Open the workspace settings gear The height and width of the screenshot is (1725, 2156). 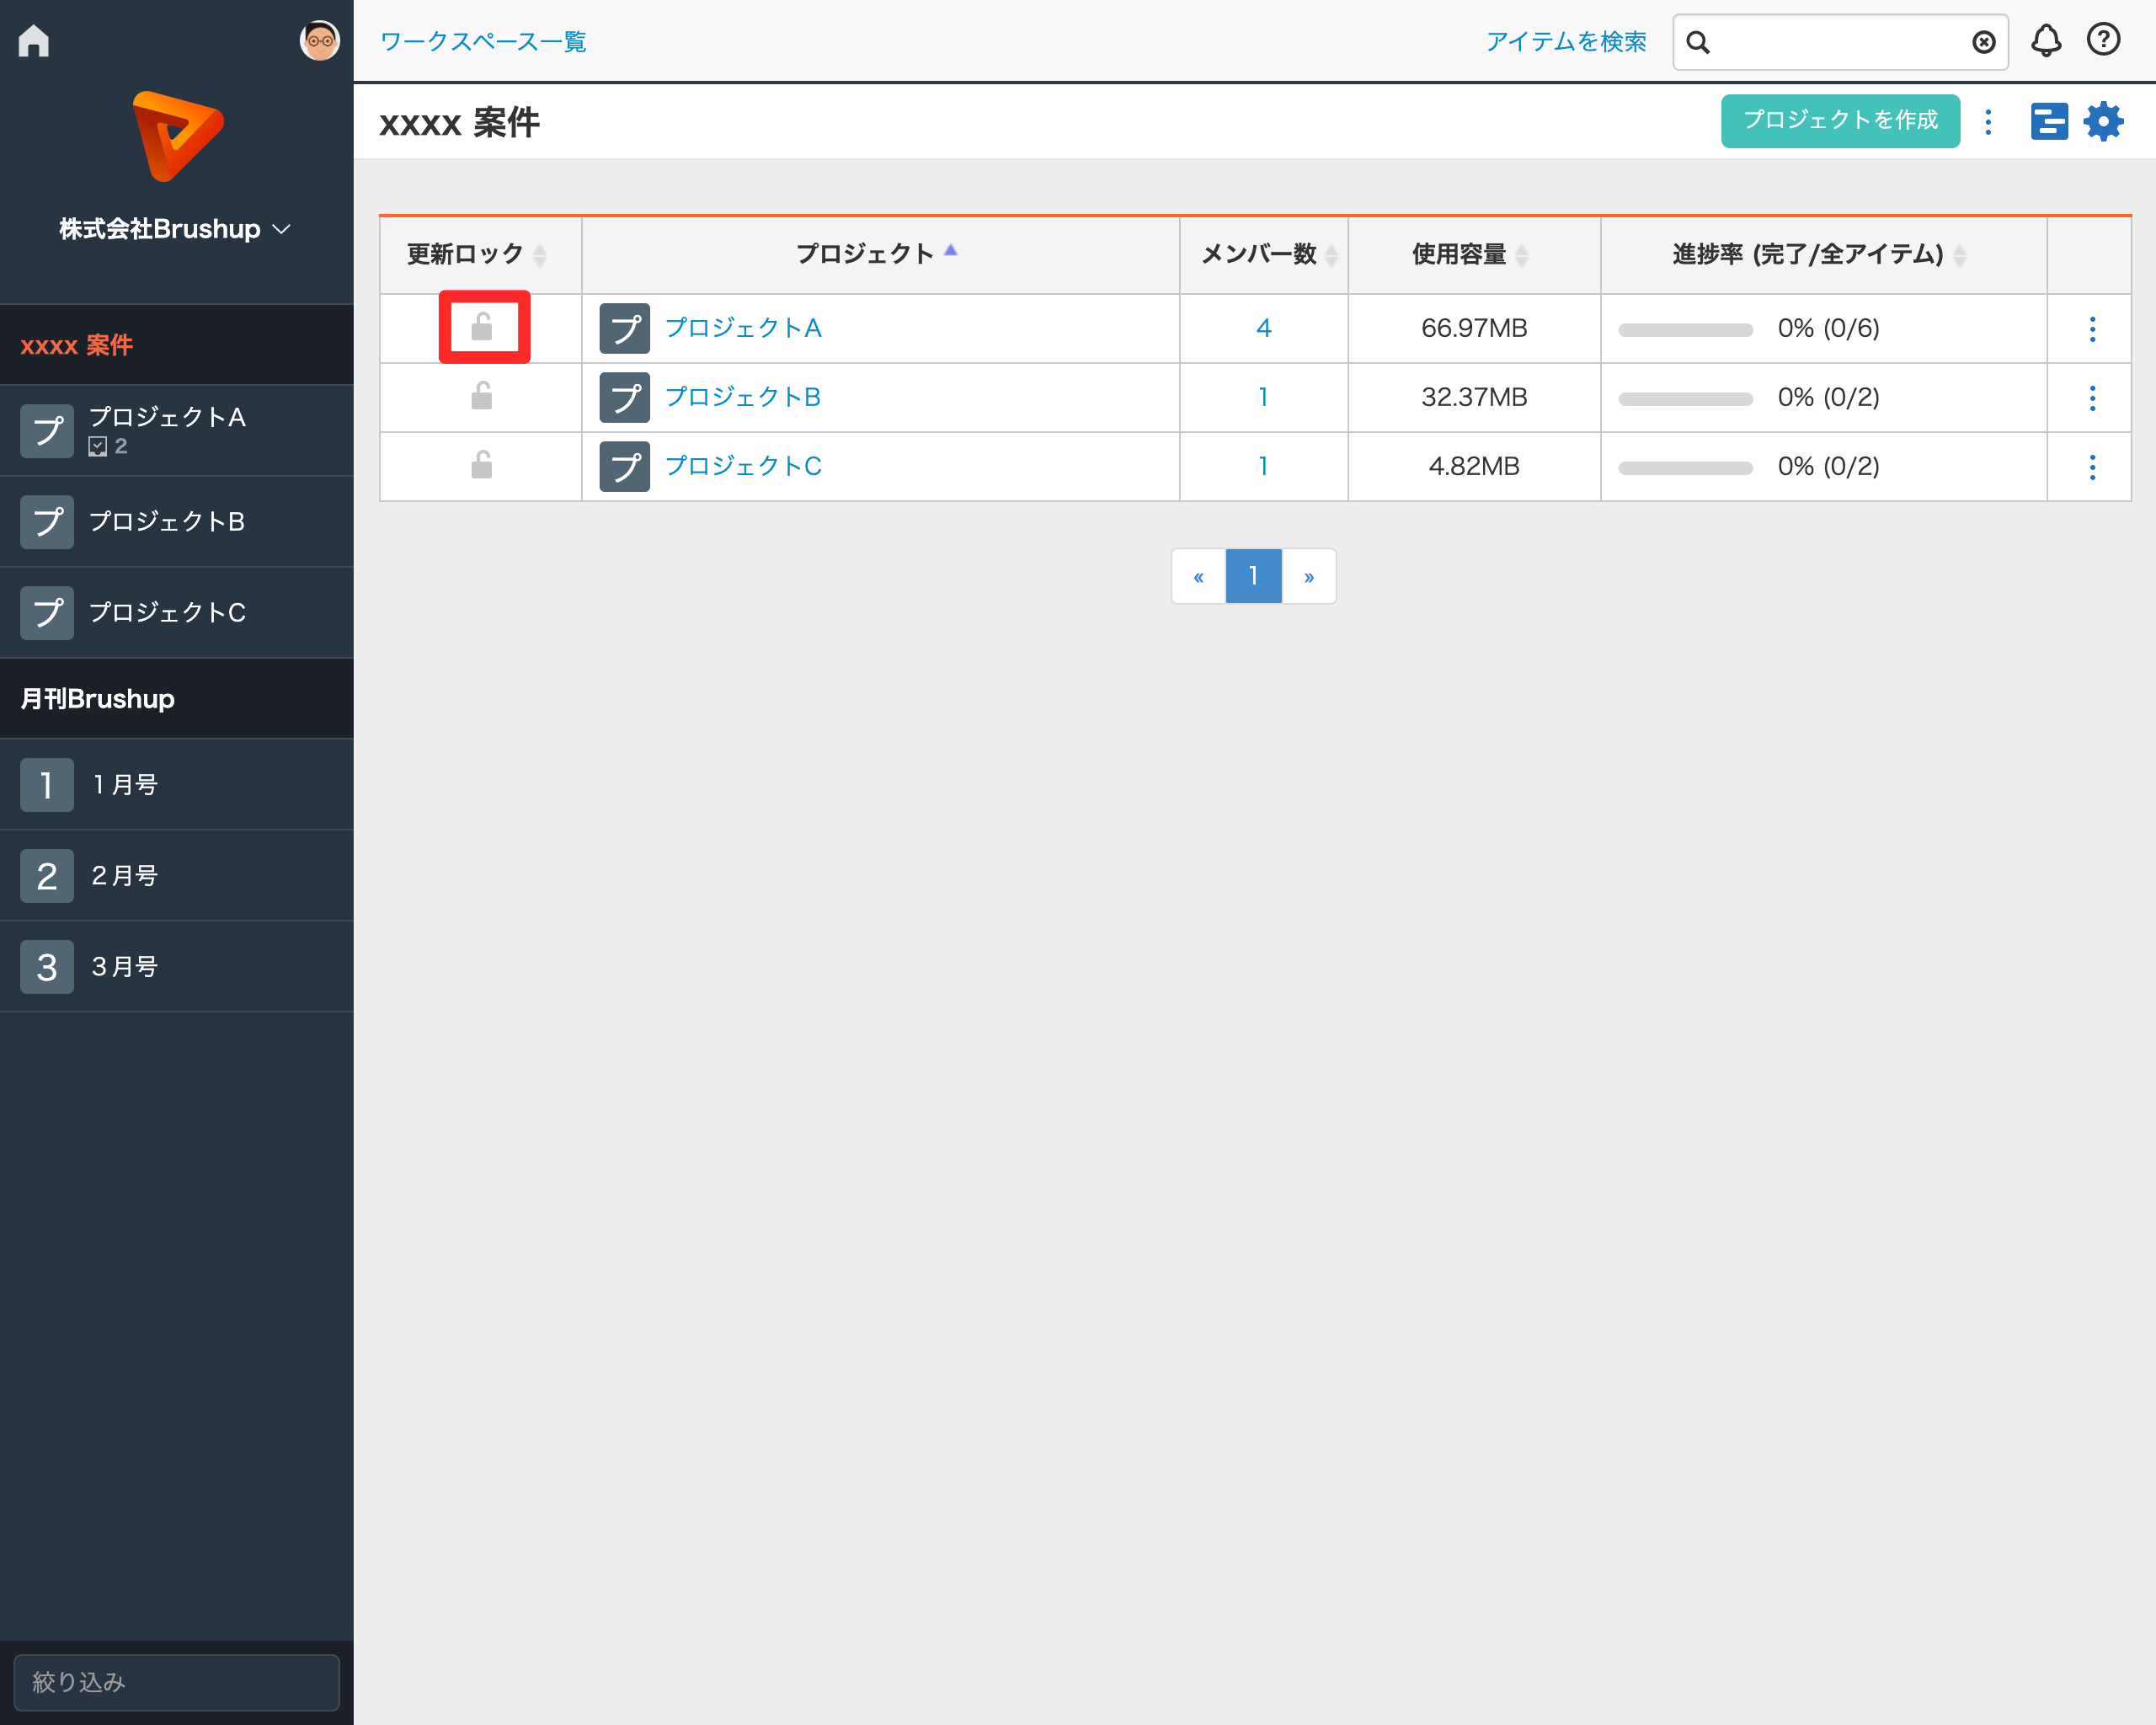[x=2103, y=122]
